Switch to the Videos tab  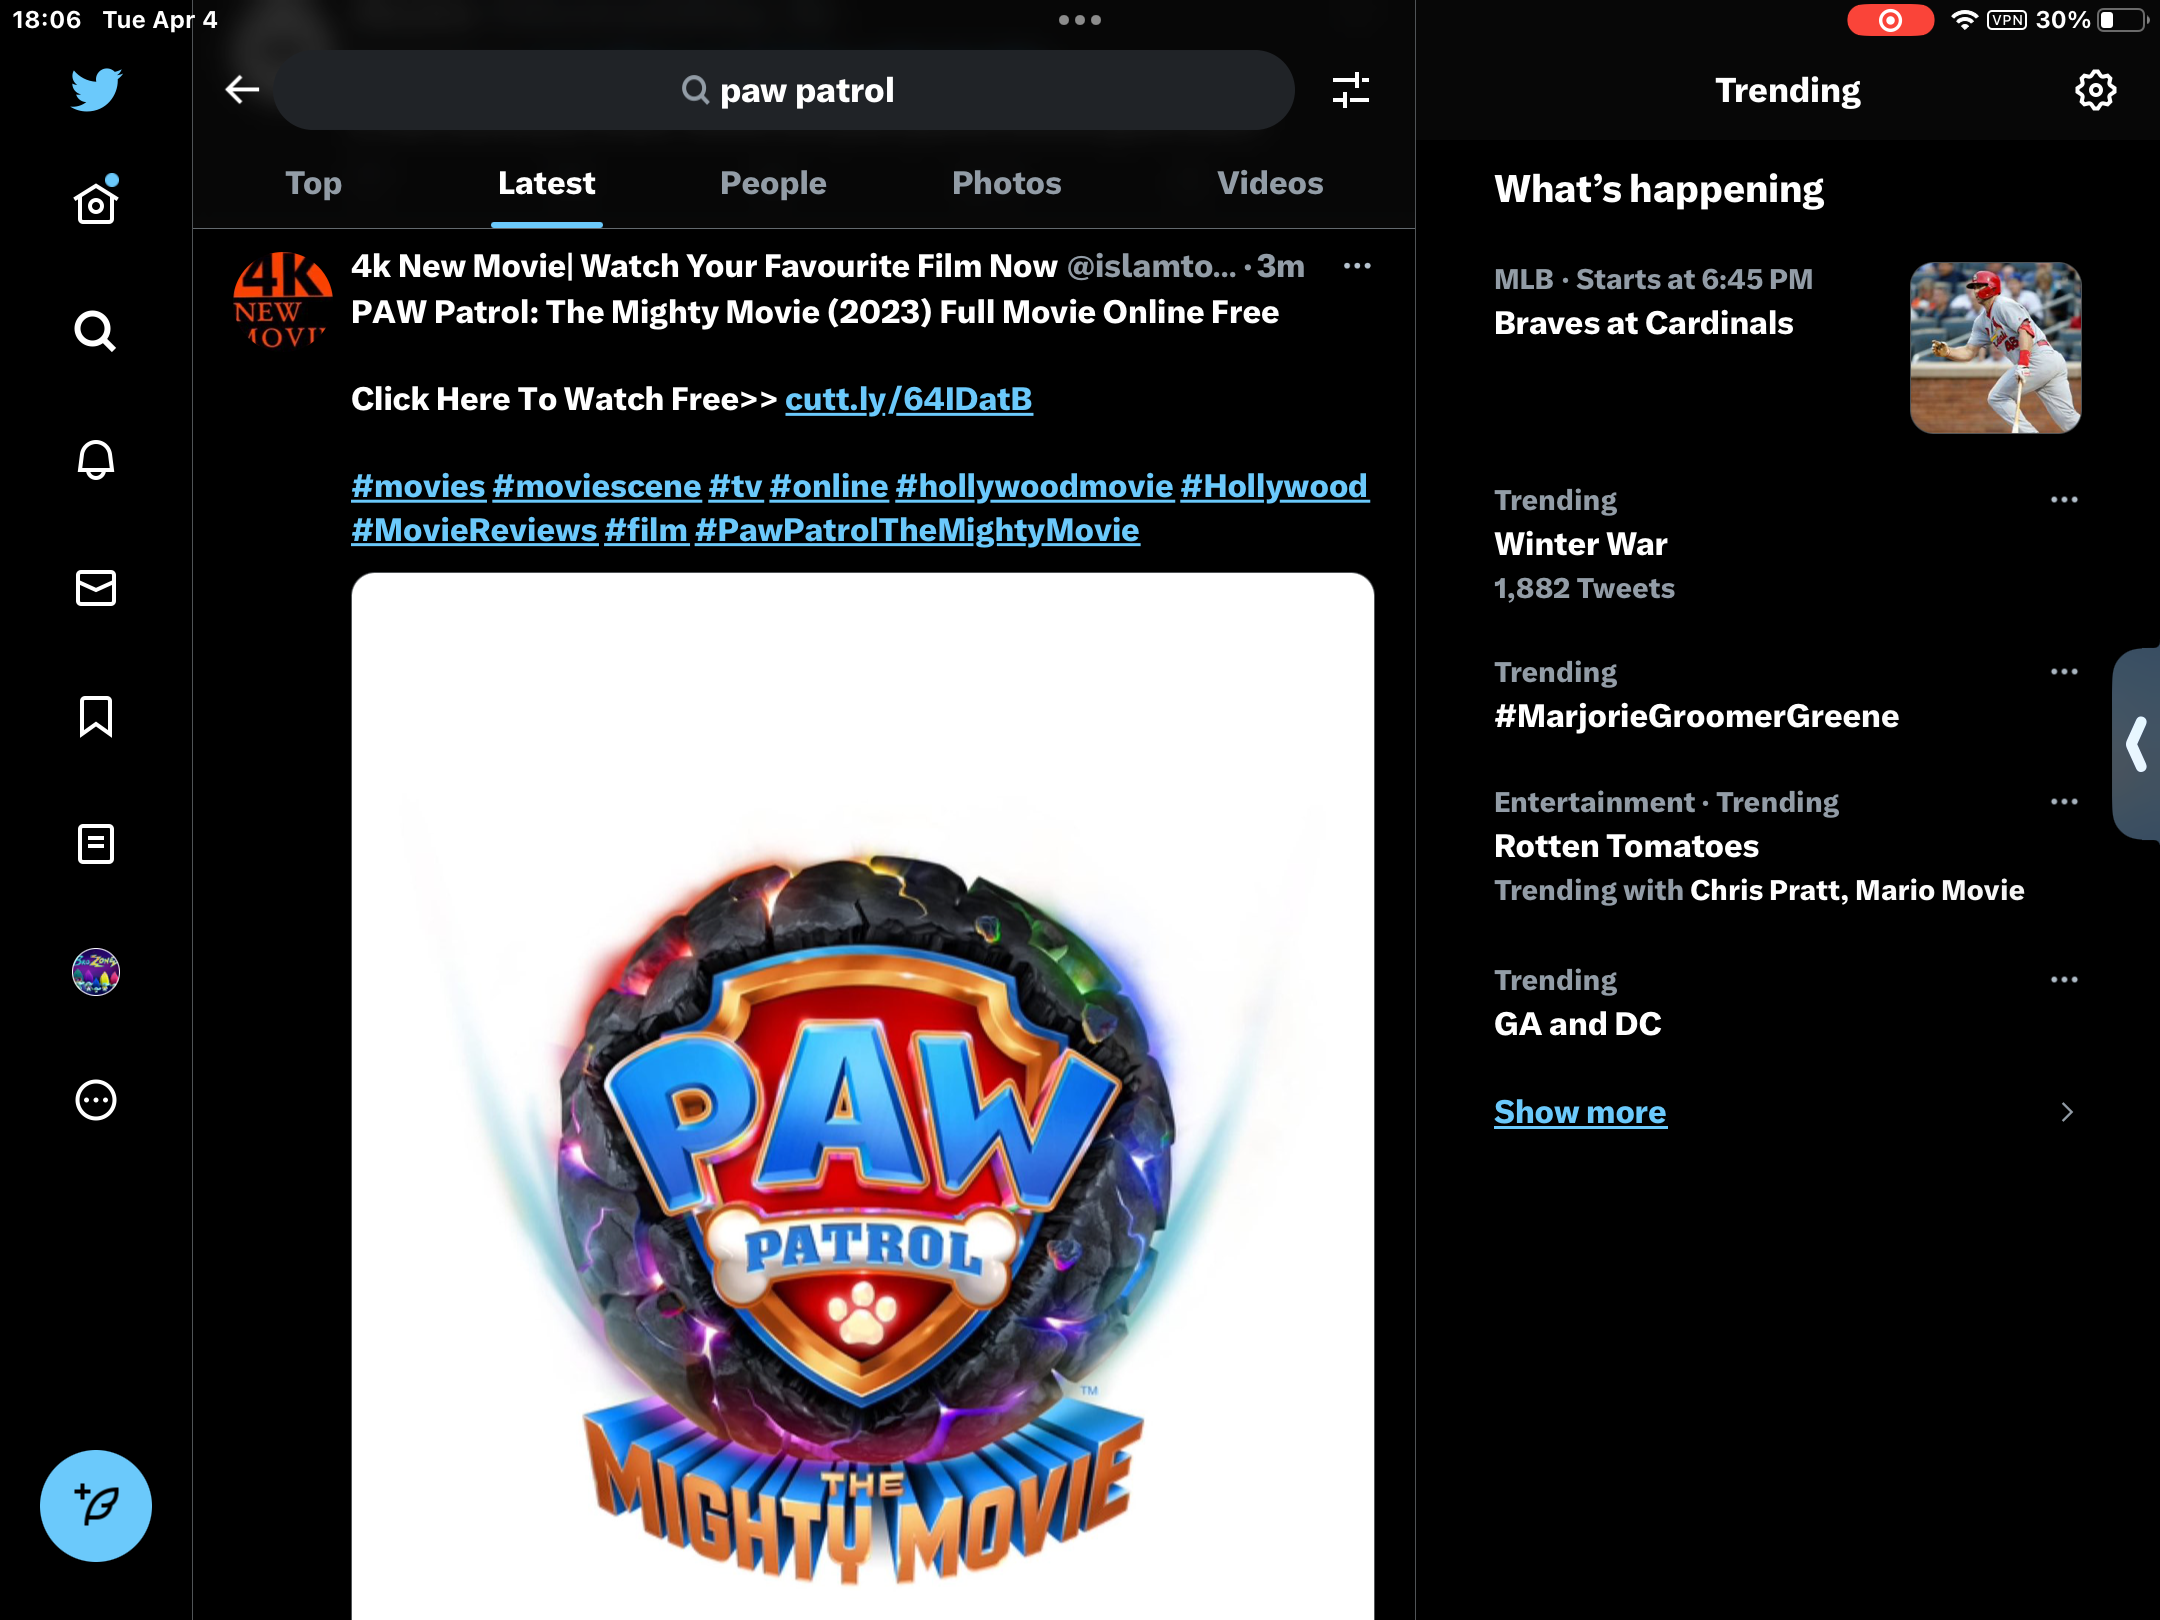(x=1270, y=183)
